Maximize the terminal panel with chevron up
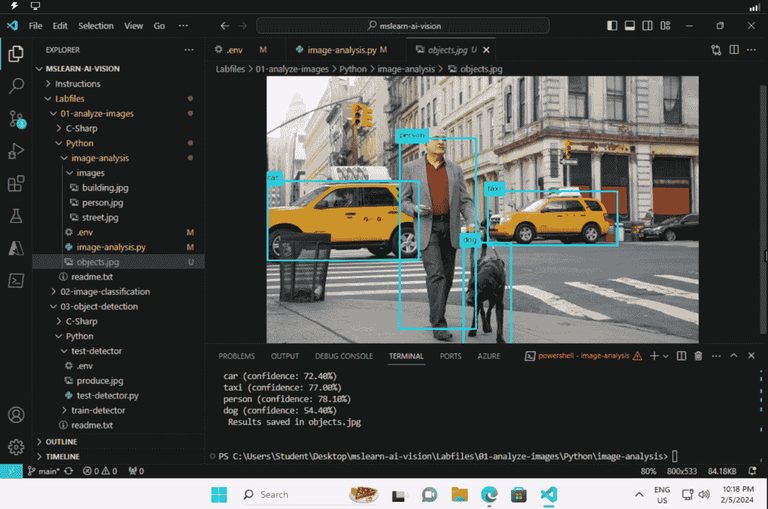Image resolution: width=768 pixels, height=509 pixels. 734,355
